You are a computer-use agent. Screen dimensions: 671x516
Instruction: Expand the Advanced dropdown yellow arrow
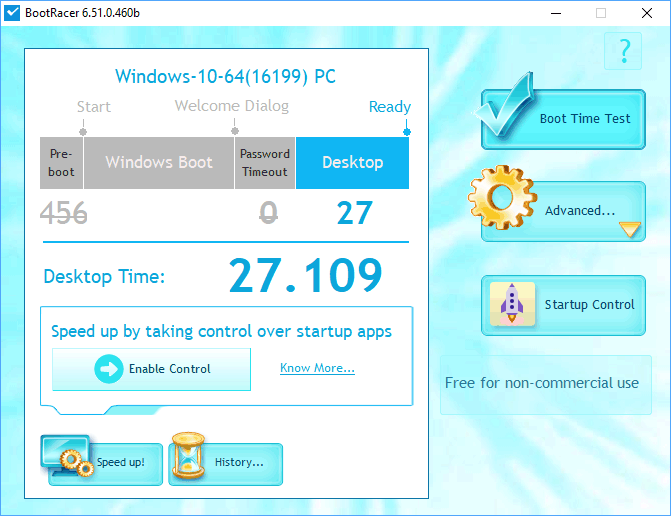629,229
